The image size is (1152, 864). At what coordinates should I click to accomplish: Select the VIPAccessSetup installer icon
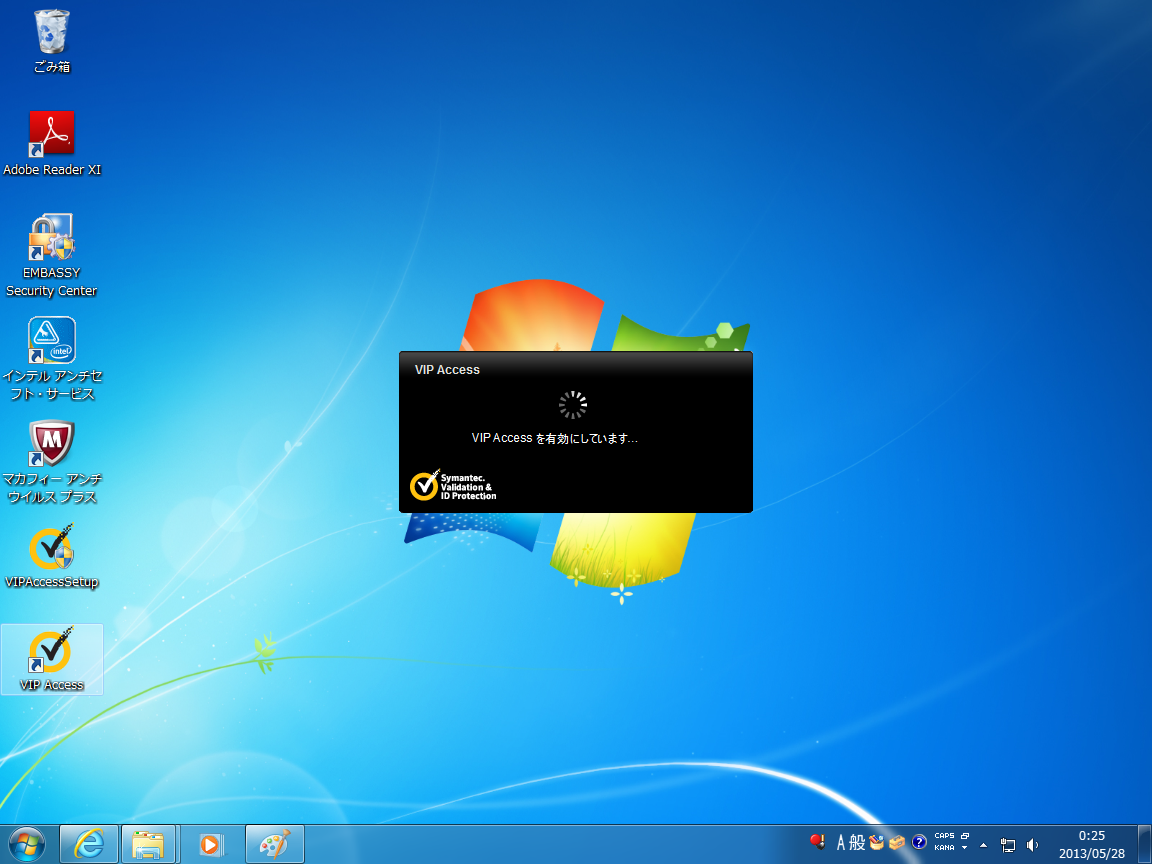[x=51, y=547]
